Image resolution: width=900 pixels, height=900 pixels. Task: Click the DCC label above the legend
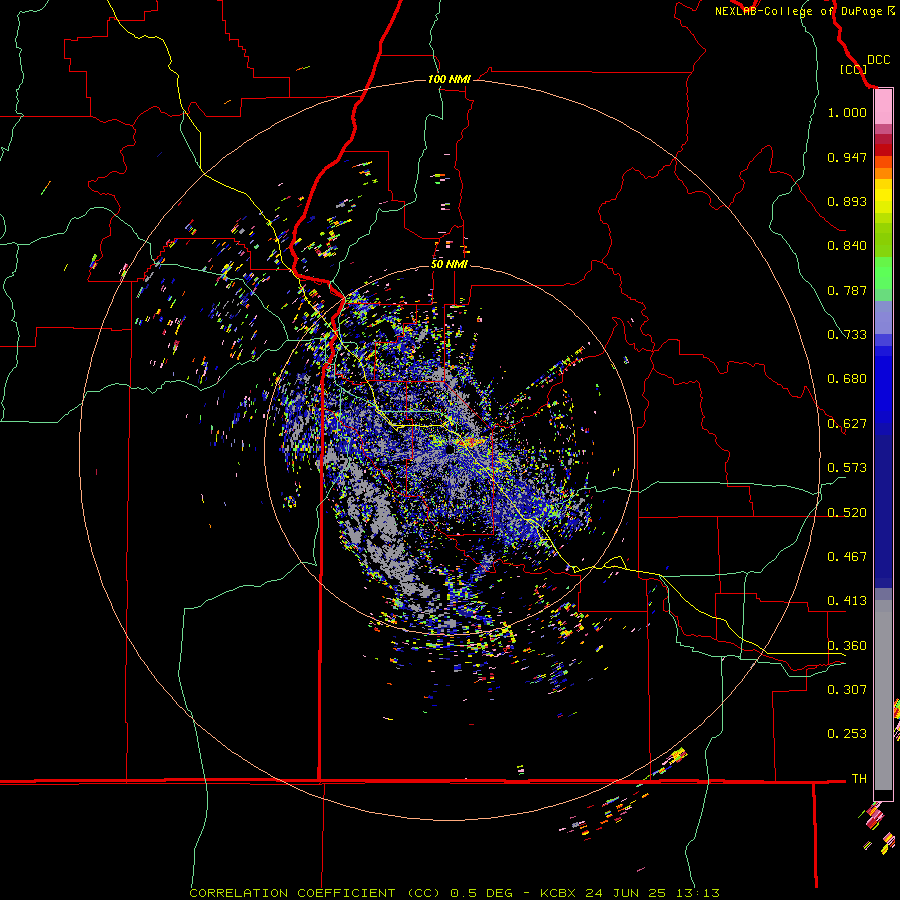878,60
